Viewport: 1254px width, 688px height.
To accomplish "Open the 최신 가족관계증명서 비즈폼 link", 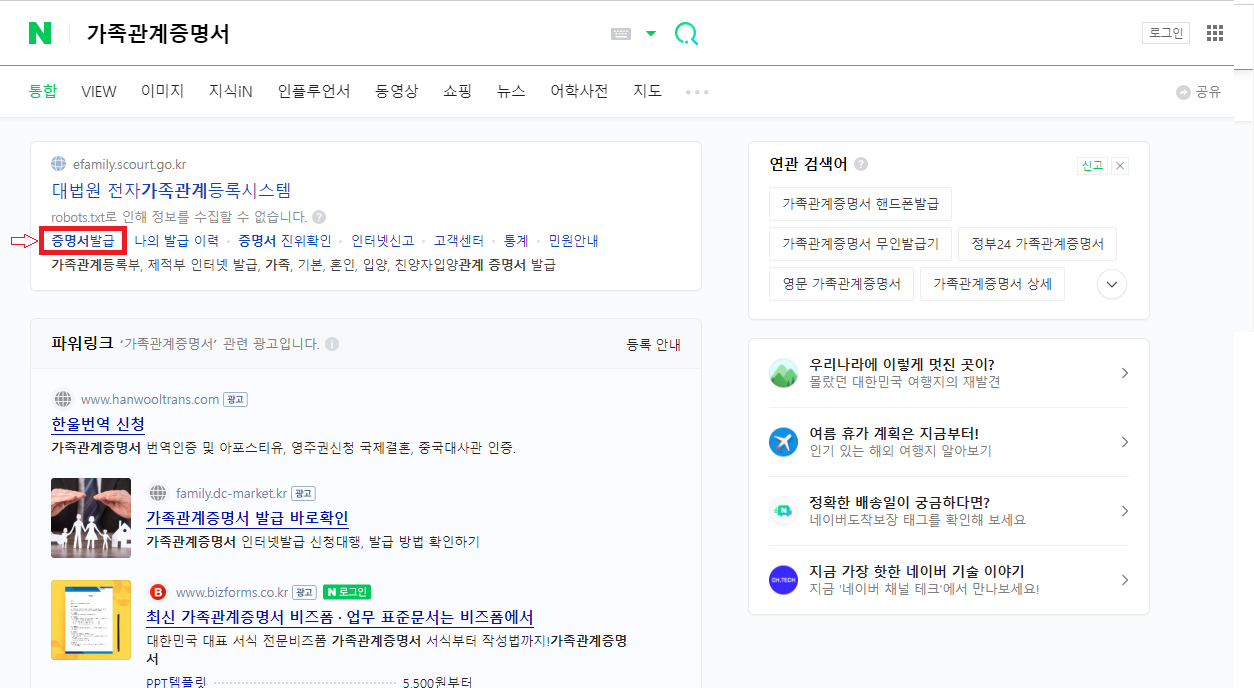I will pos(340,617).
